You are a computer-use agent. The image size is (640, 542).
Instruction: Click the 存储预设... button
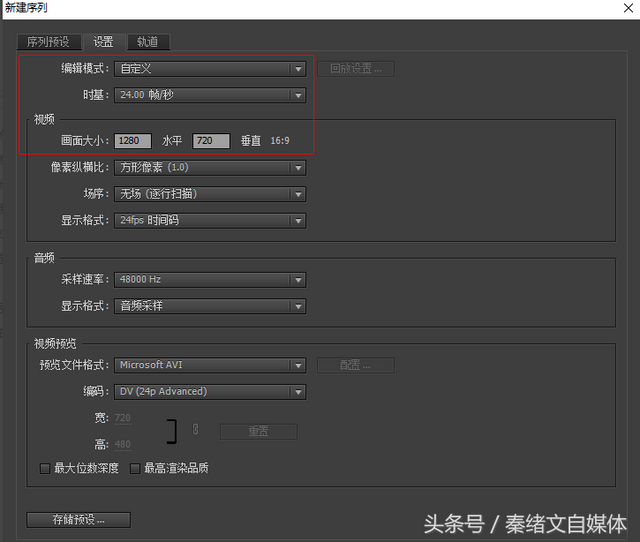(78, 520)
